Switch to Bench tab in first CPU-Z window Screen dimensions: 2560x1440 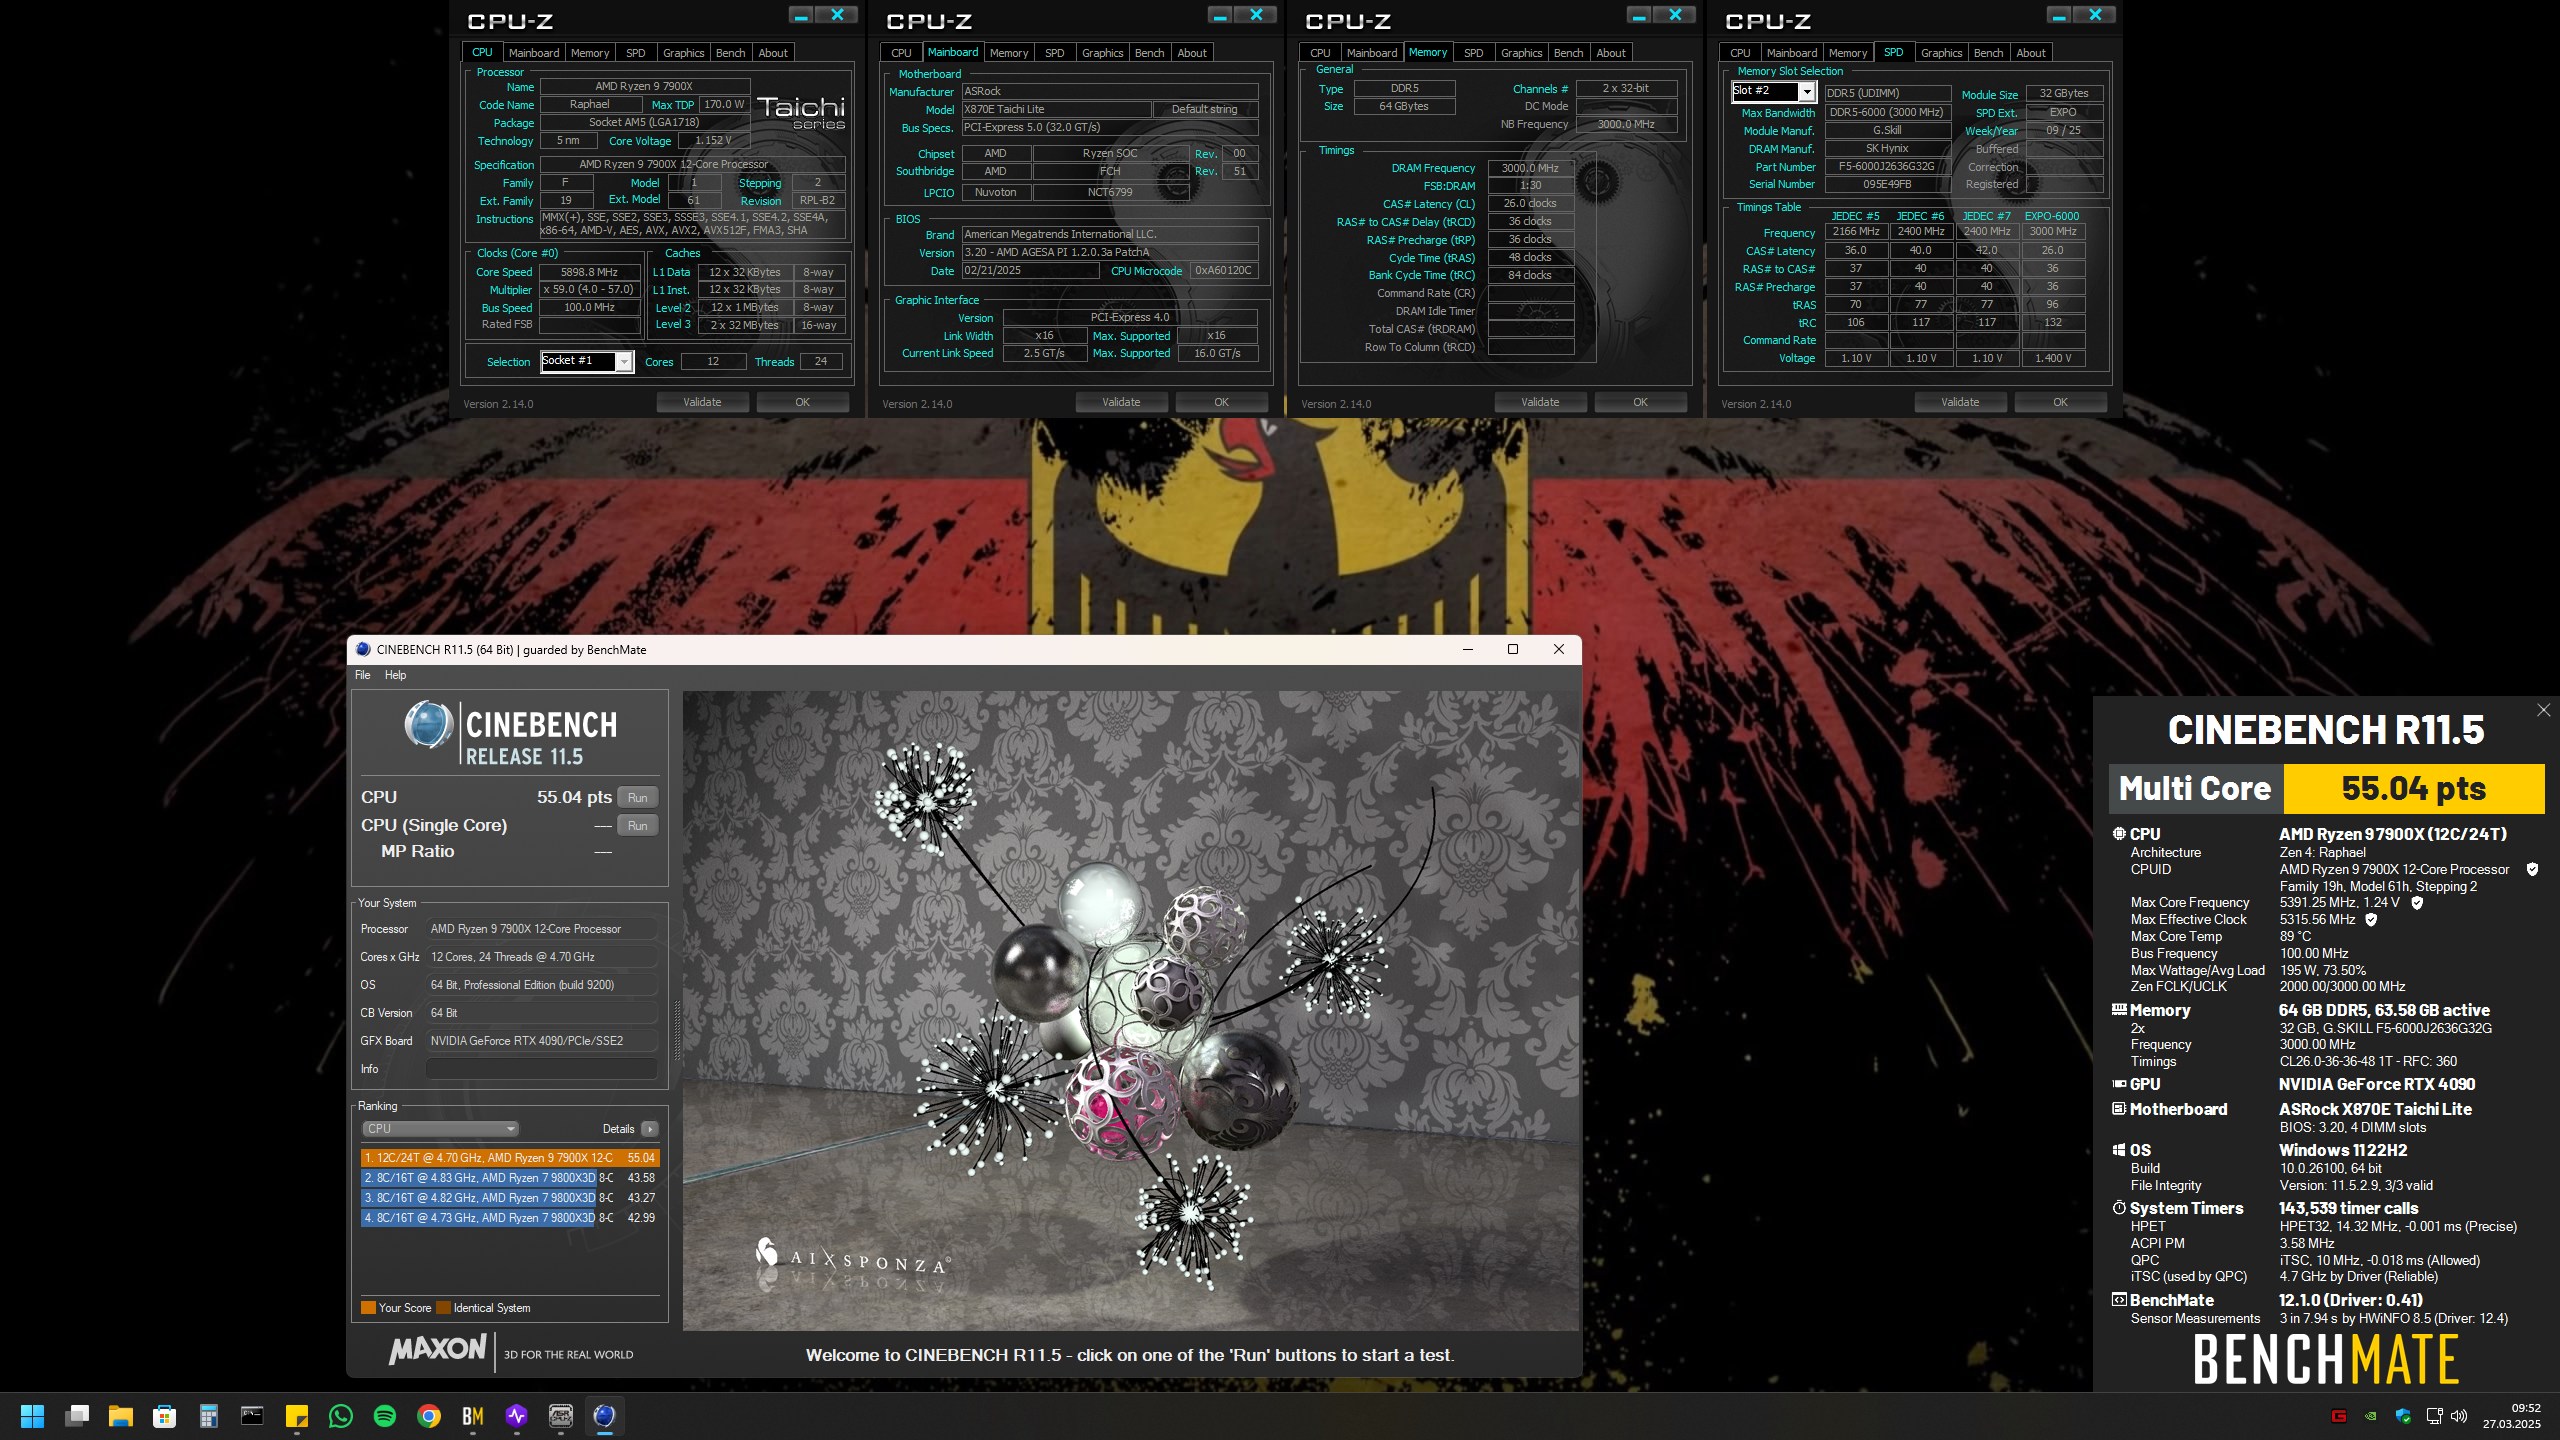[730, 53]
